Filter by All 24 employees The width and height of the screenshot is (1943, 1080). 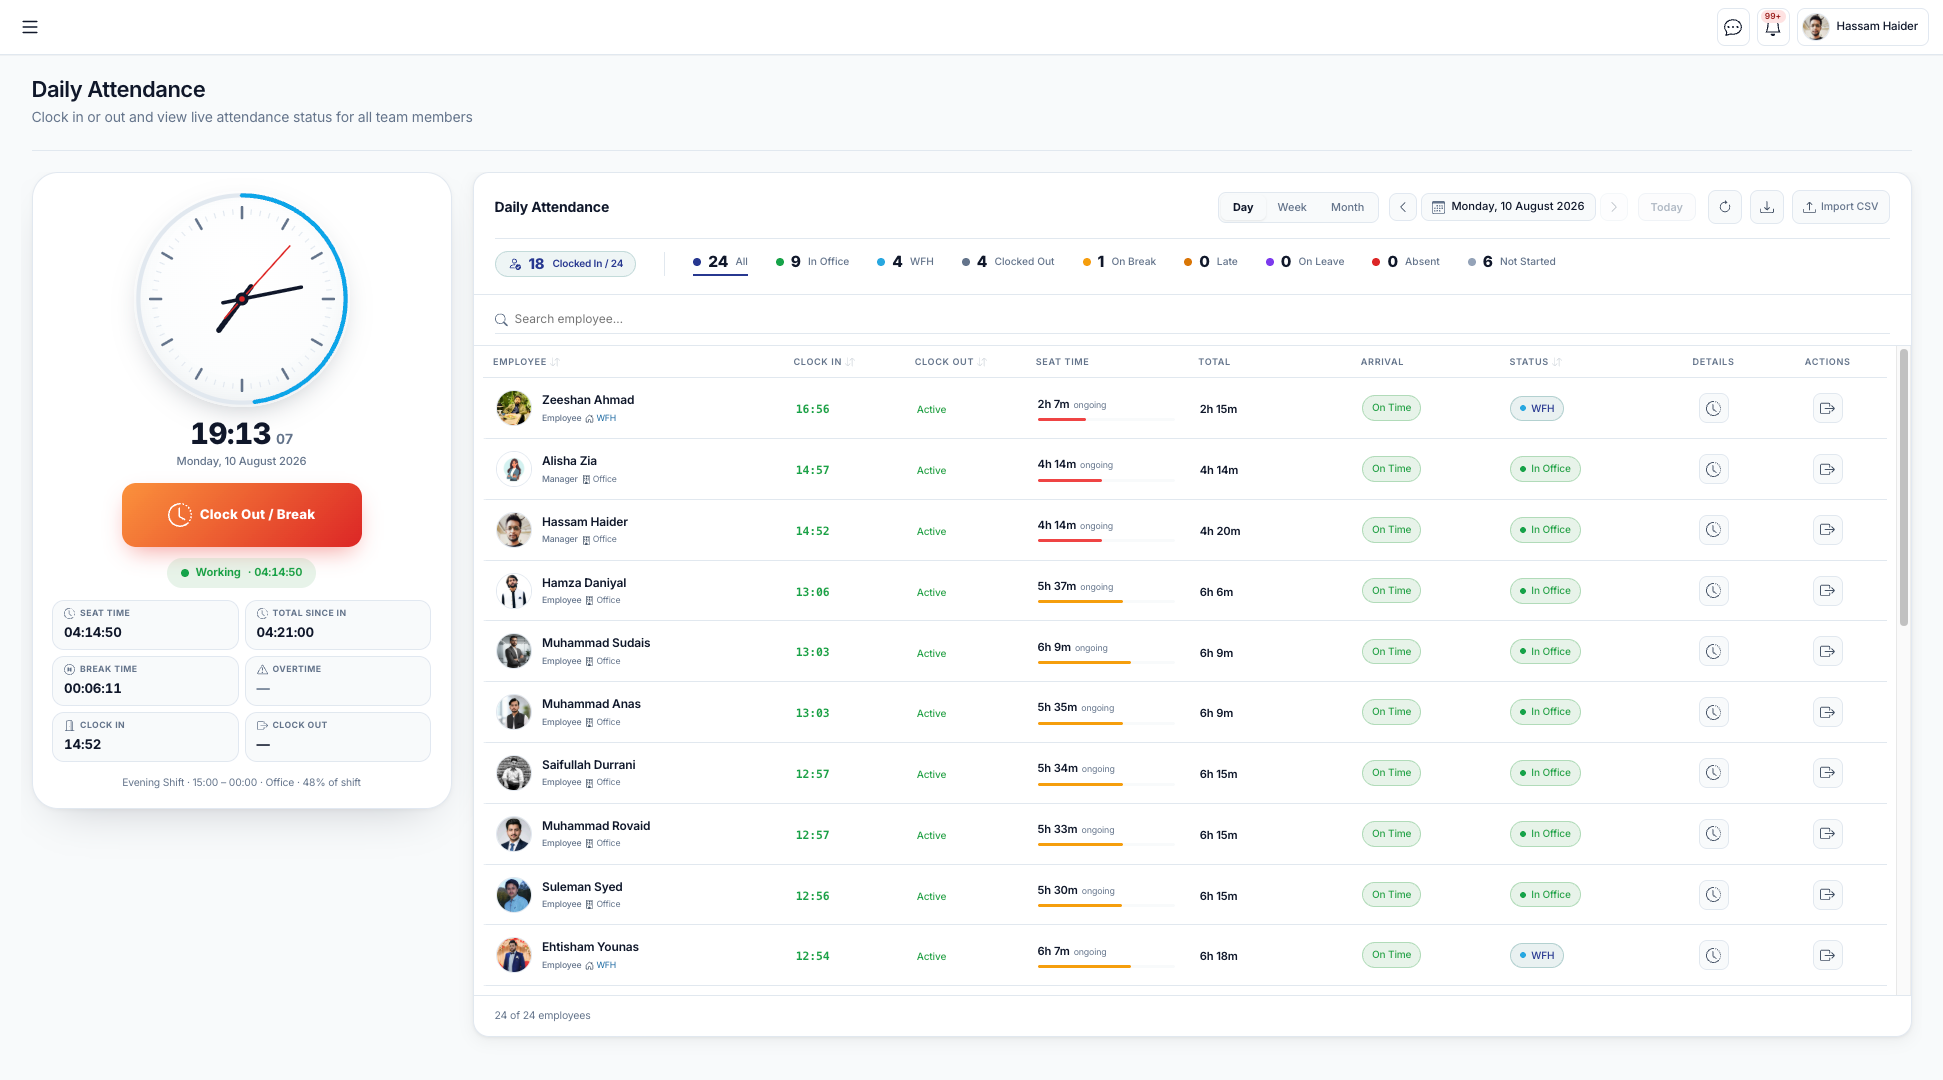point(720,262)
